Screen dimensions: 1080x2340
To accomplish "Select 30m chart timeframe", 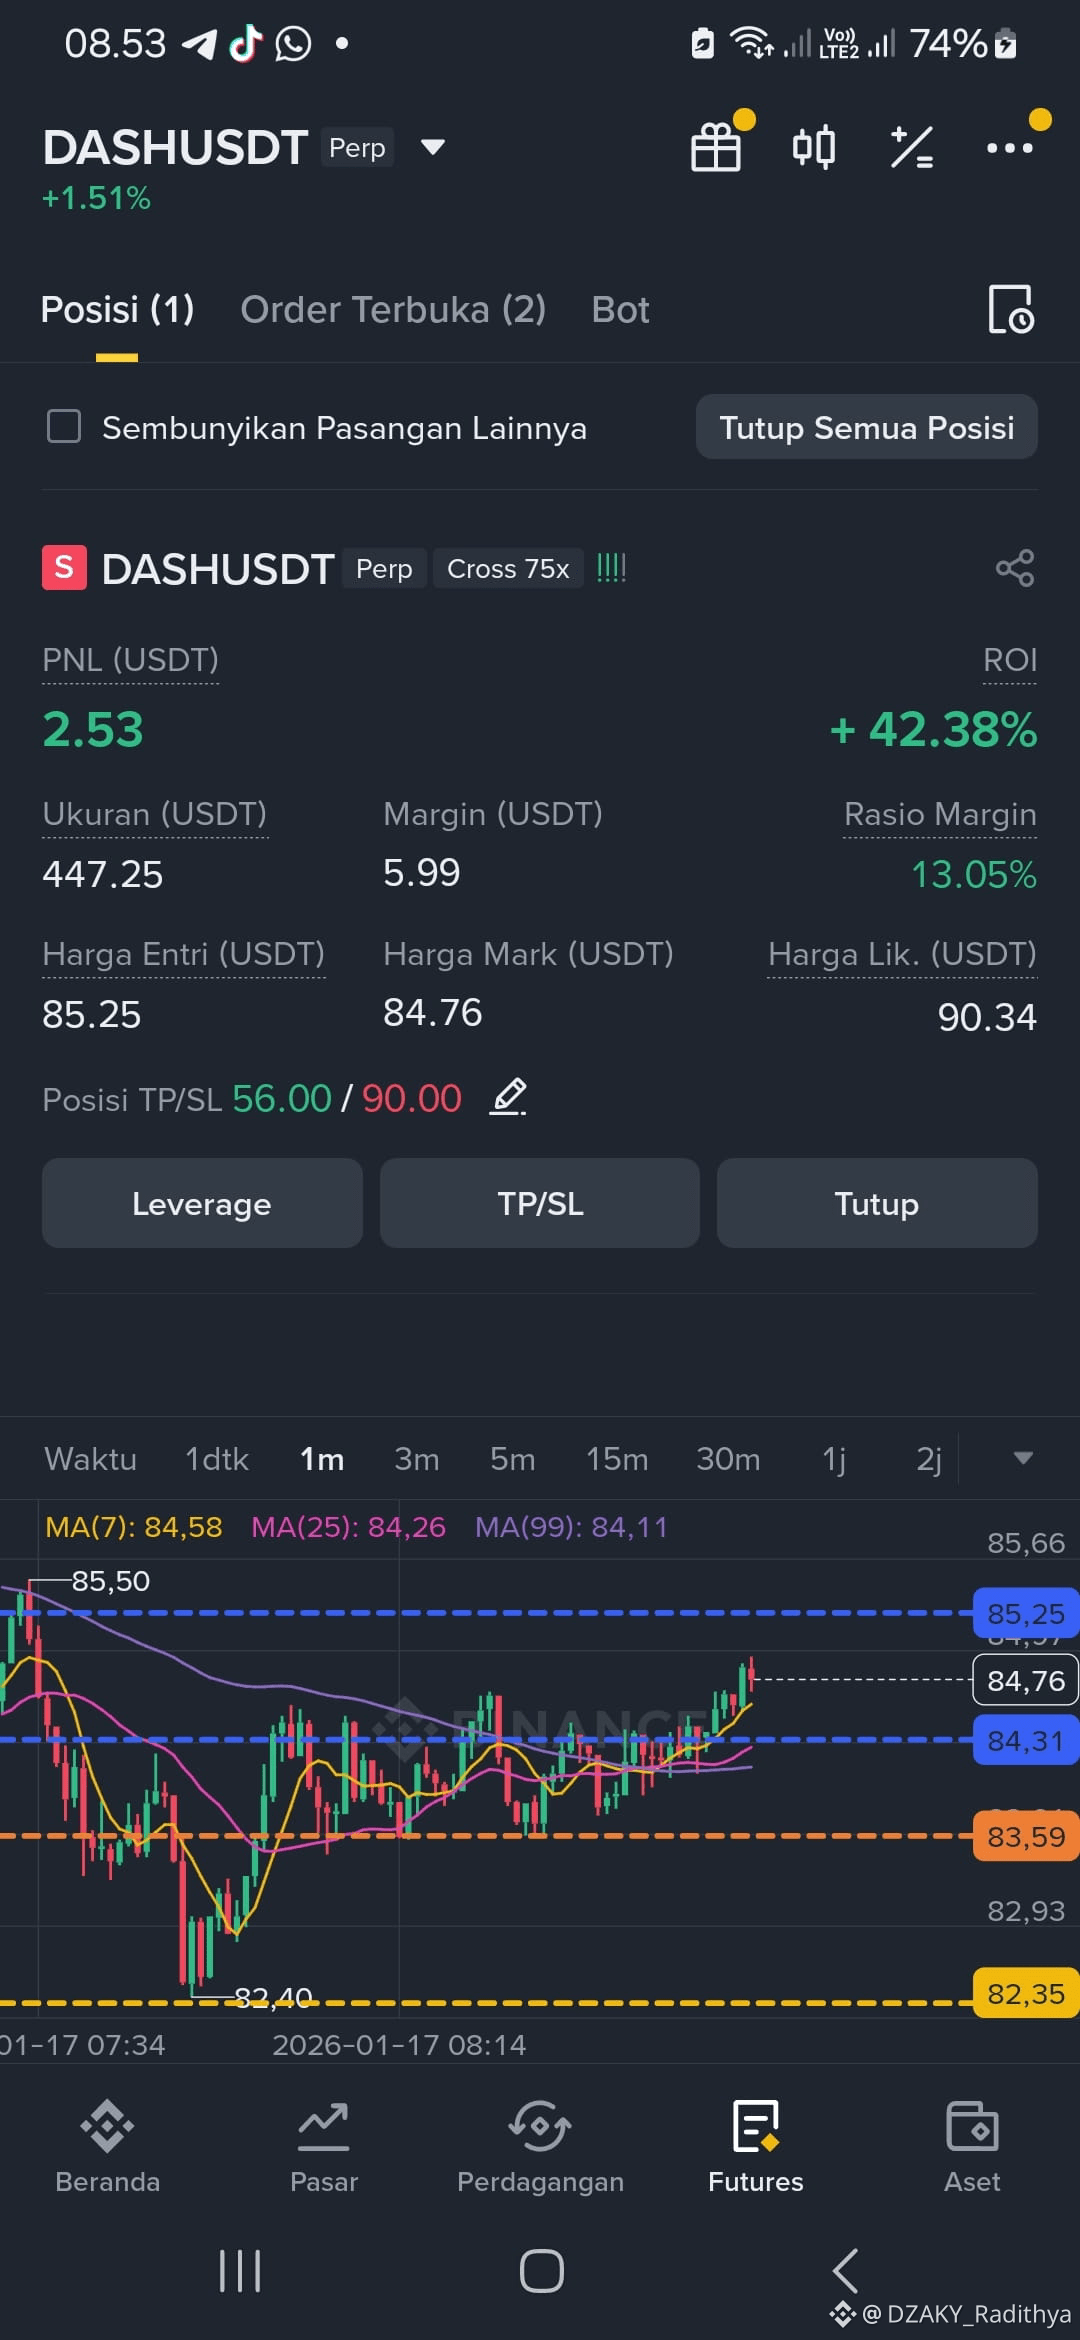I will click(728, 1459).
